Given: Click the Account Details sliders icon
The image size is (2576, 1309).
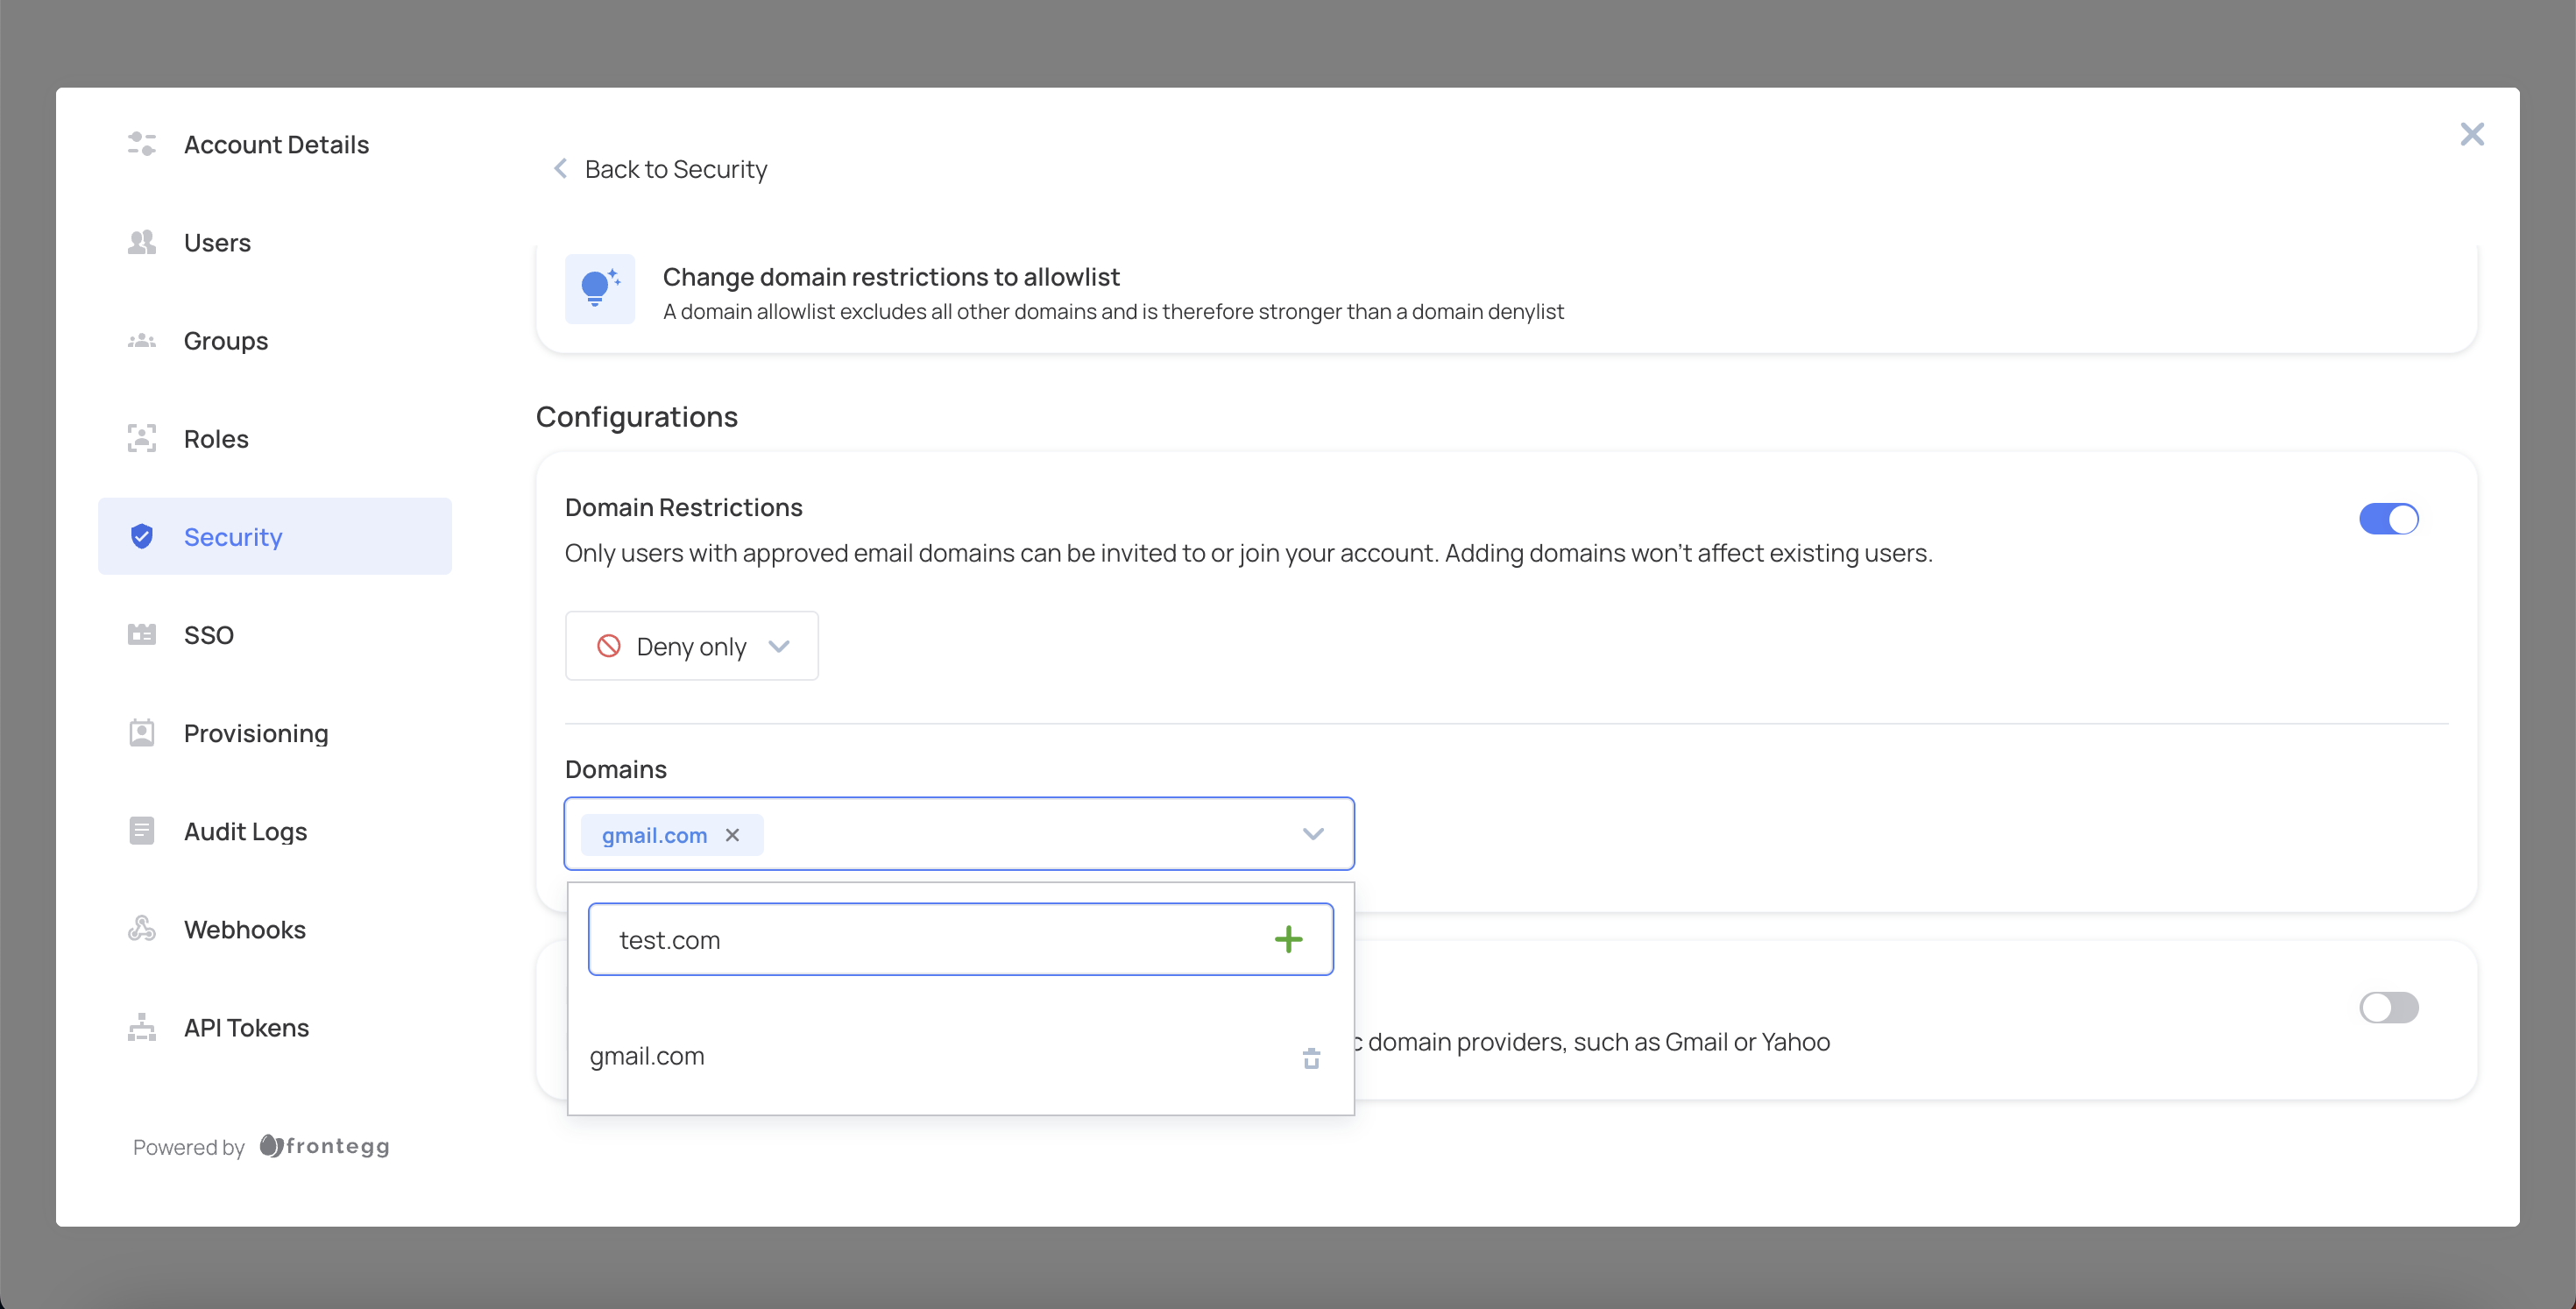Looking at the screenshot, I should pos(142,144).
